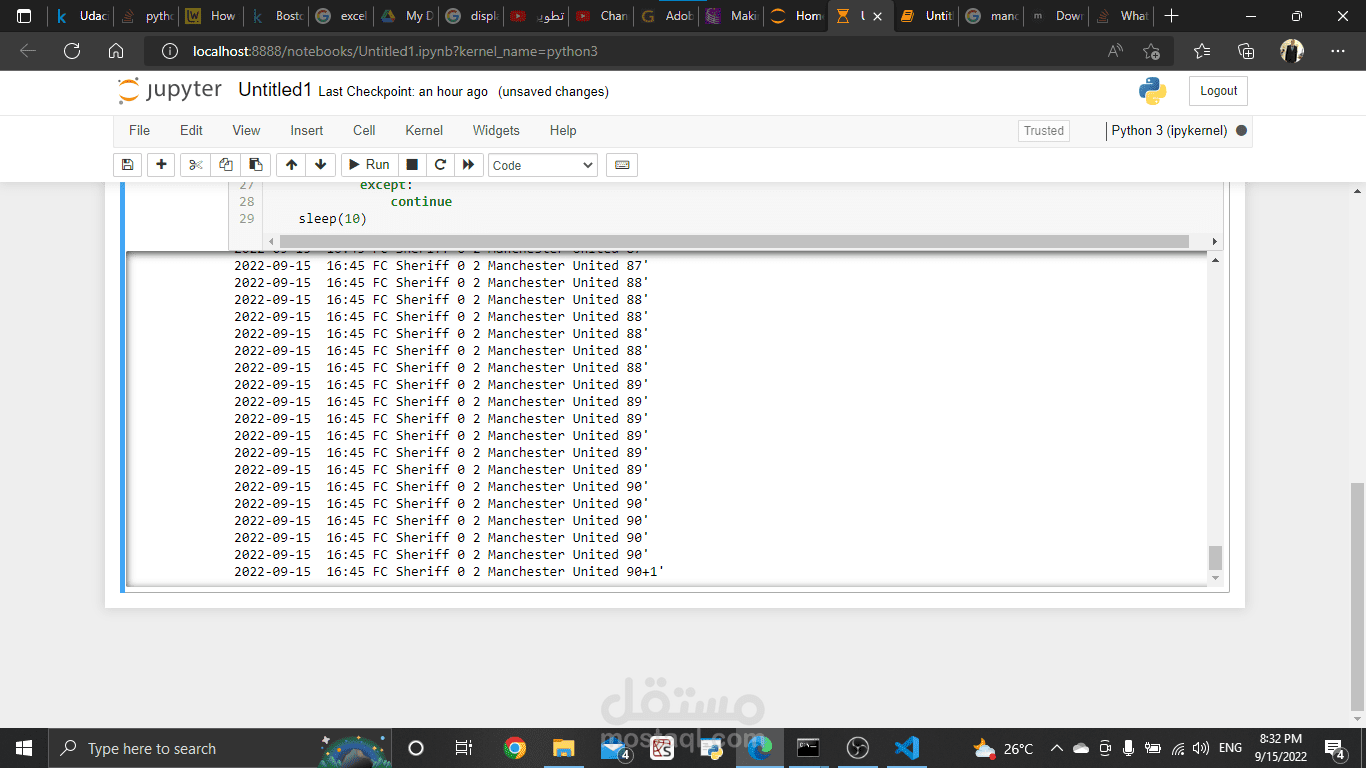Switch to the My D Google Drive tab
This screenshot has width=1366, height=768.
[x=408, y=16]
